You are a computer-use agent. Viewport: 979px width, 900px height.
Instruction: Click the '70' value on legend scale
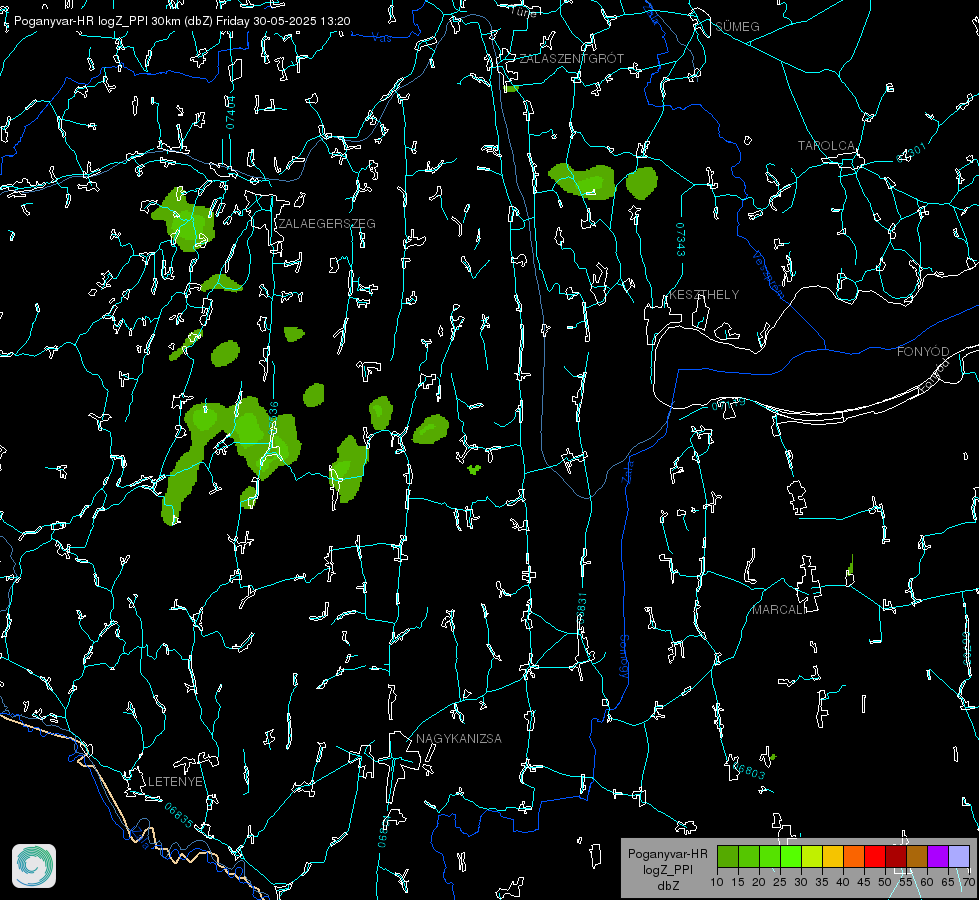coord(969,883)
